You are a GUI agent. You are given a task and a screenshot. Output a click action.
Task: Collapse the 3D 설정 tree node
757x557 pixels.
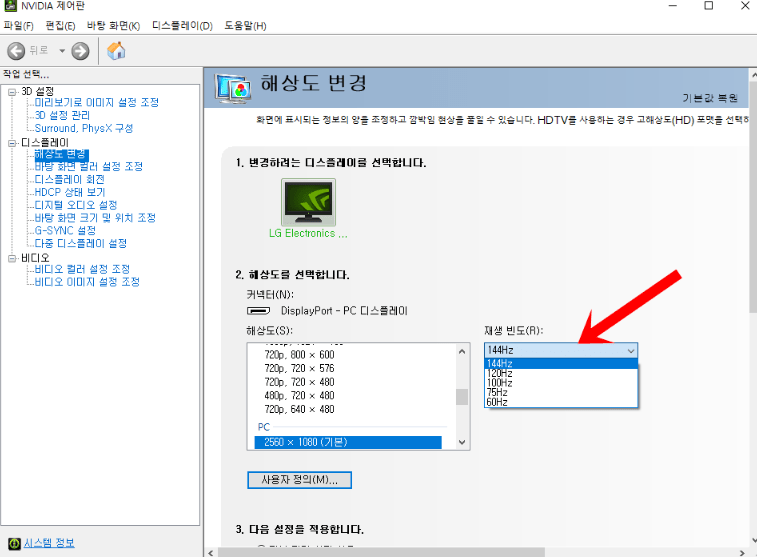click(x=12, y=92)
